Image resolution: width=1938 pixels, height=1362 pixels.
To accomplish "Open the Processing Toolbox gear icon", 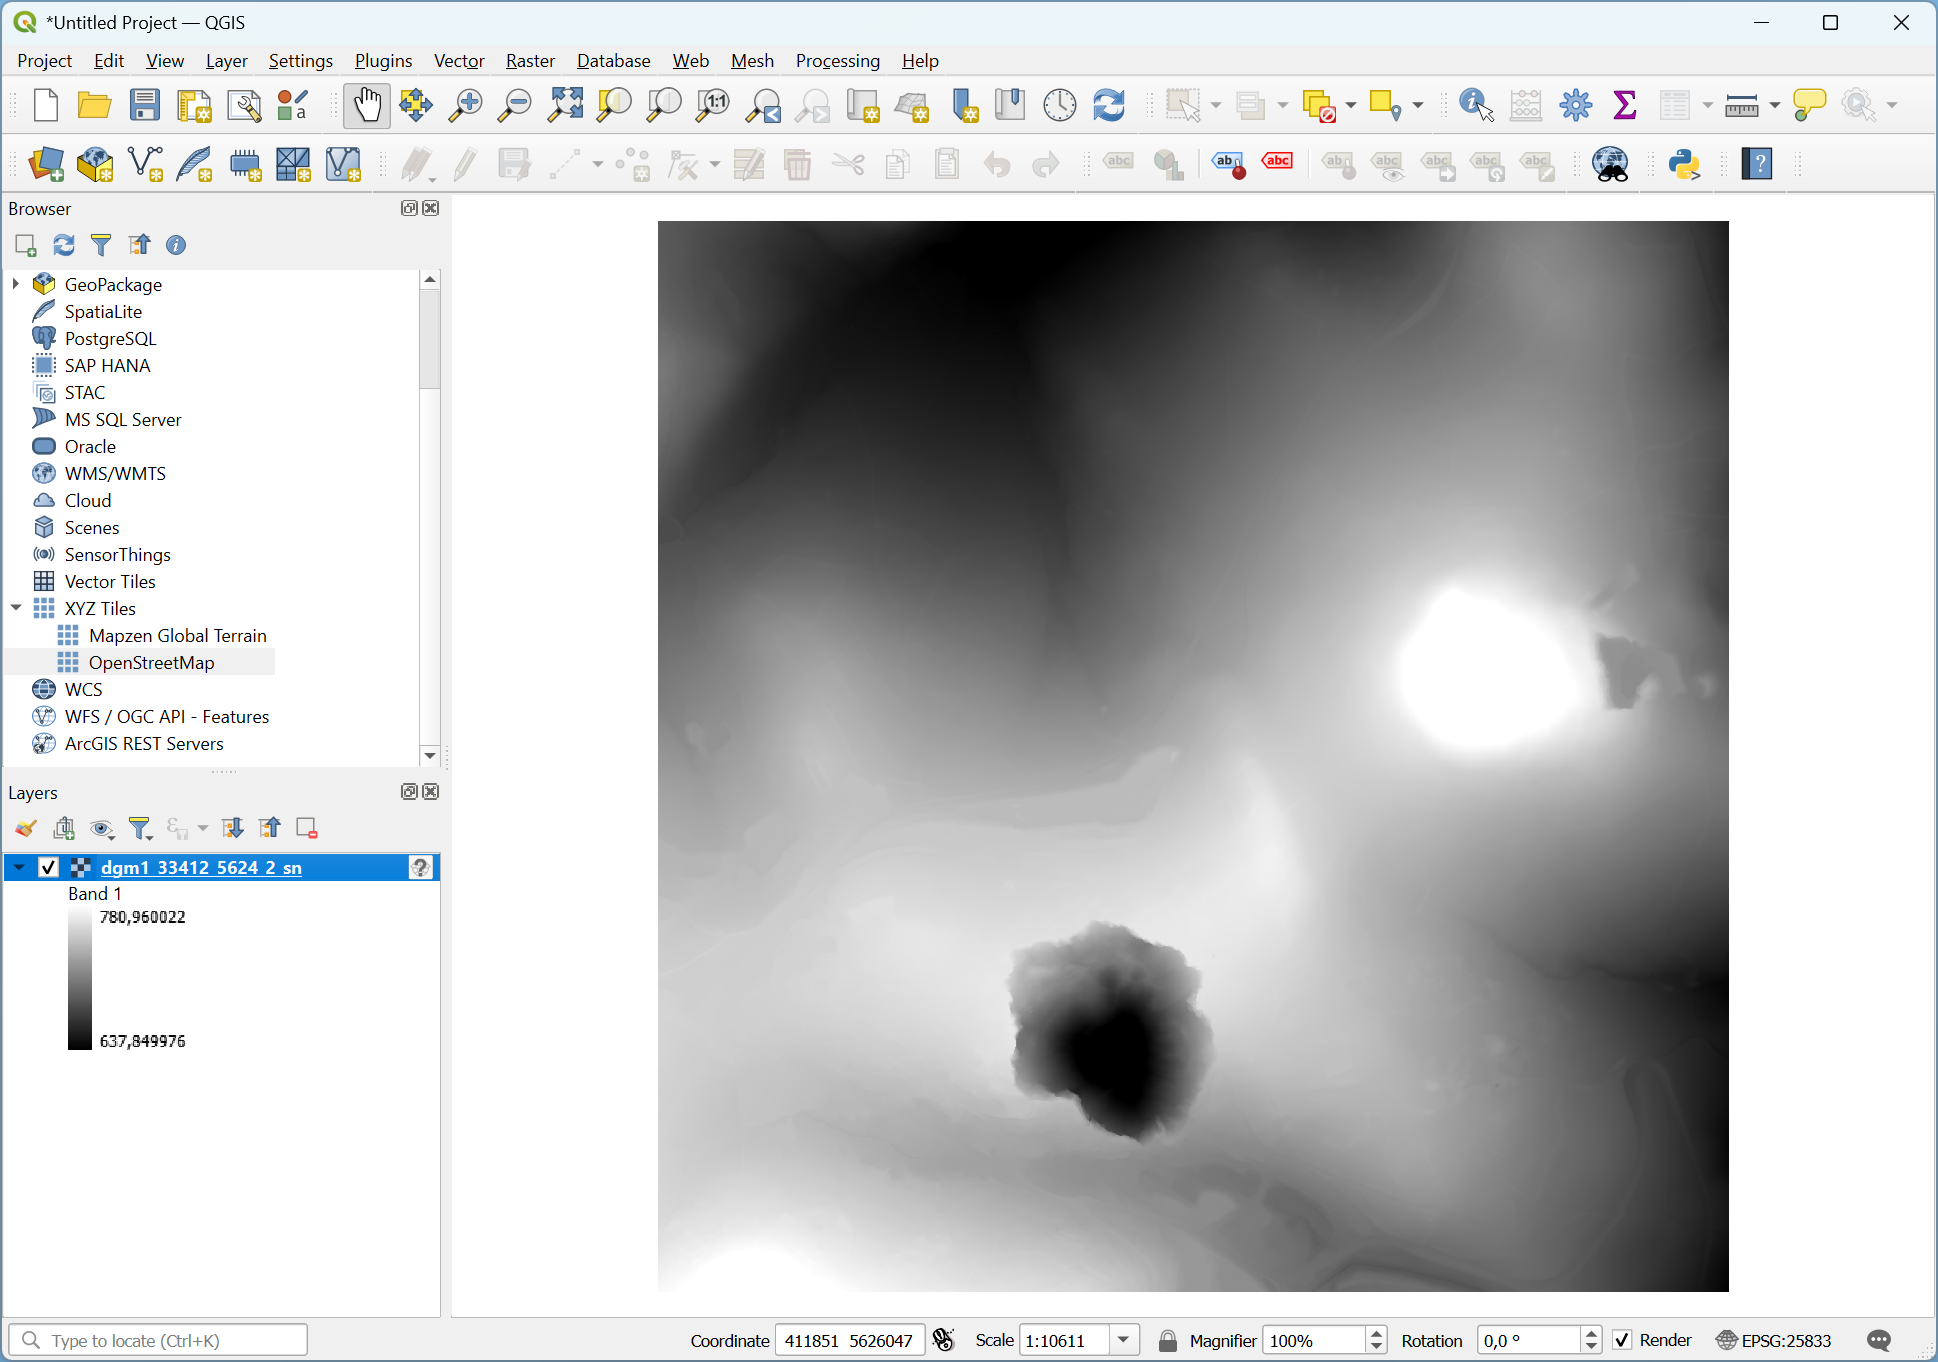I will click(1575, 105).
